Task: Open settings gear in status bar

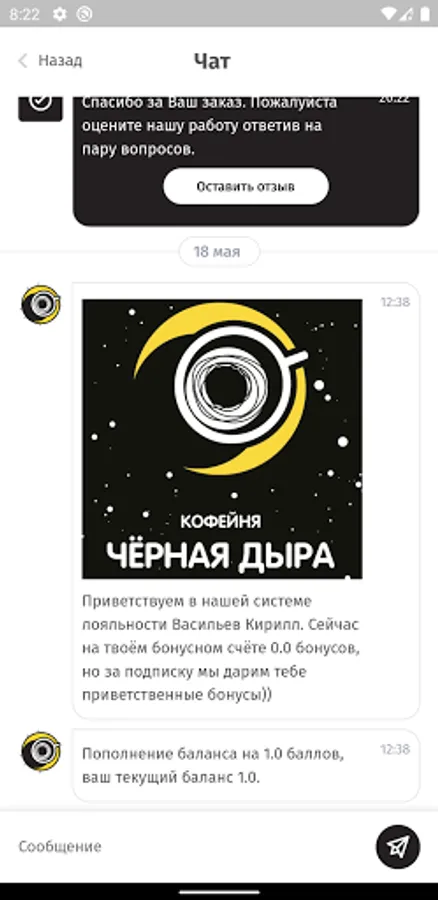Action: [x=60, y=14]
